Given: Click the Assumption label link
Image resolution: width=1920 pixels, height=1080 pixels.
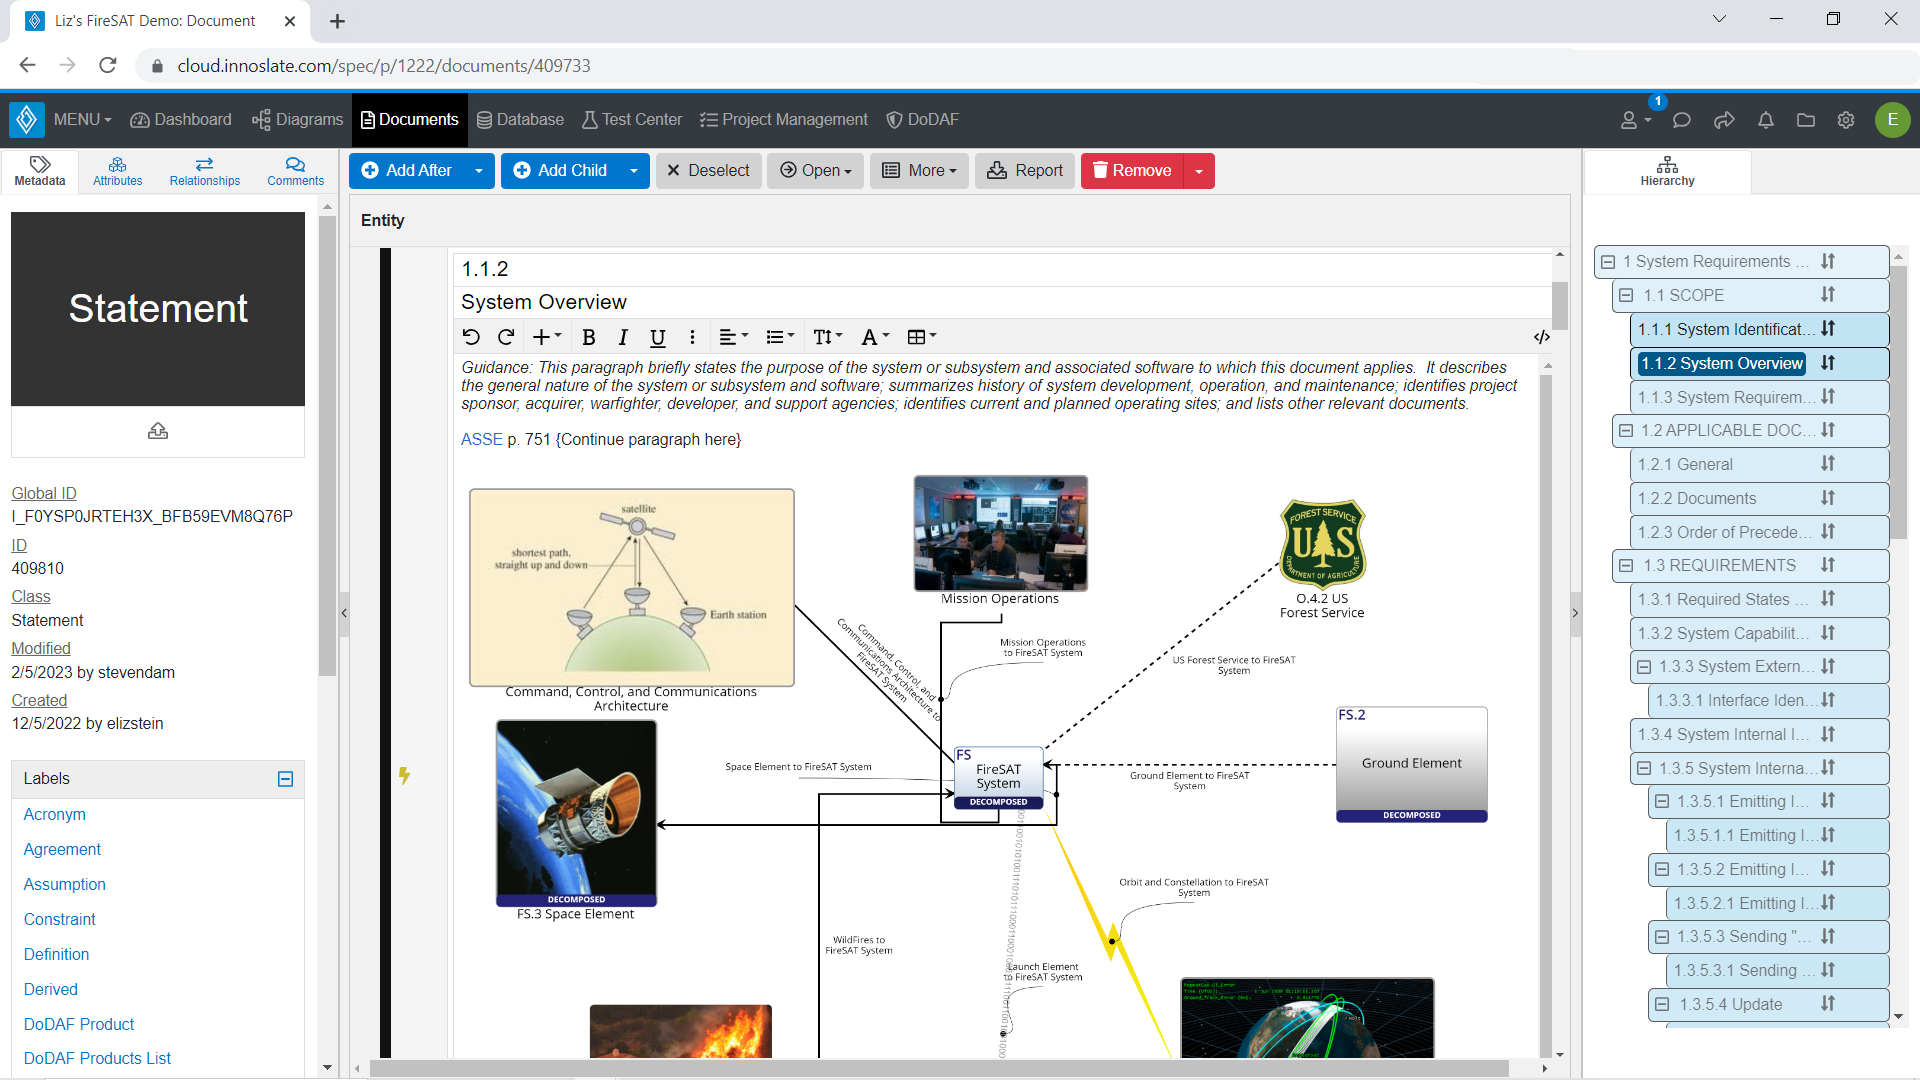Looking at the screenshot, I should coord(64,884).
